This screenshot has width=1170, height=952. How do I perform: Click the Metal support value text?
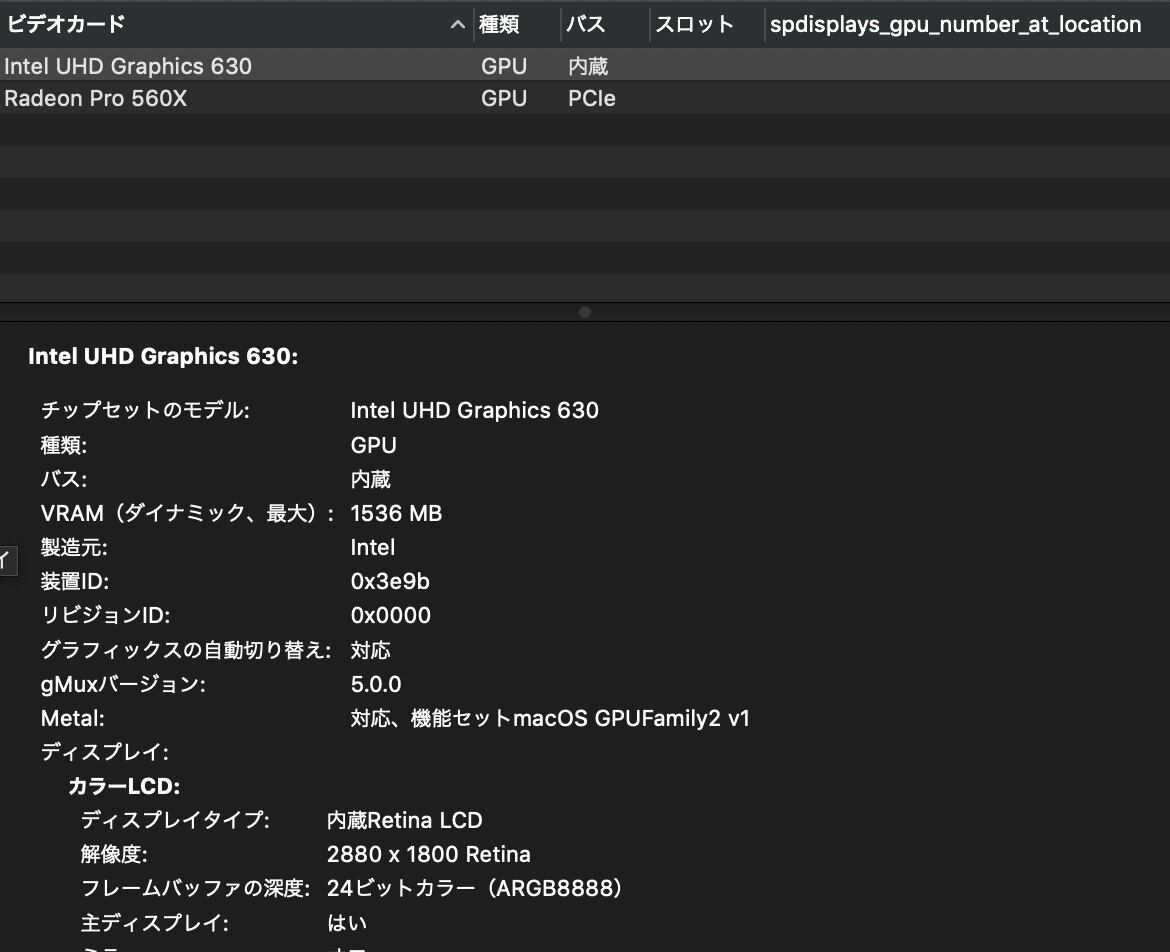coord(550,718)
